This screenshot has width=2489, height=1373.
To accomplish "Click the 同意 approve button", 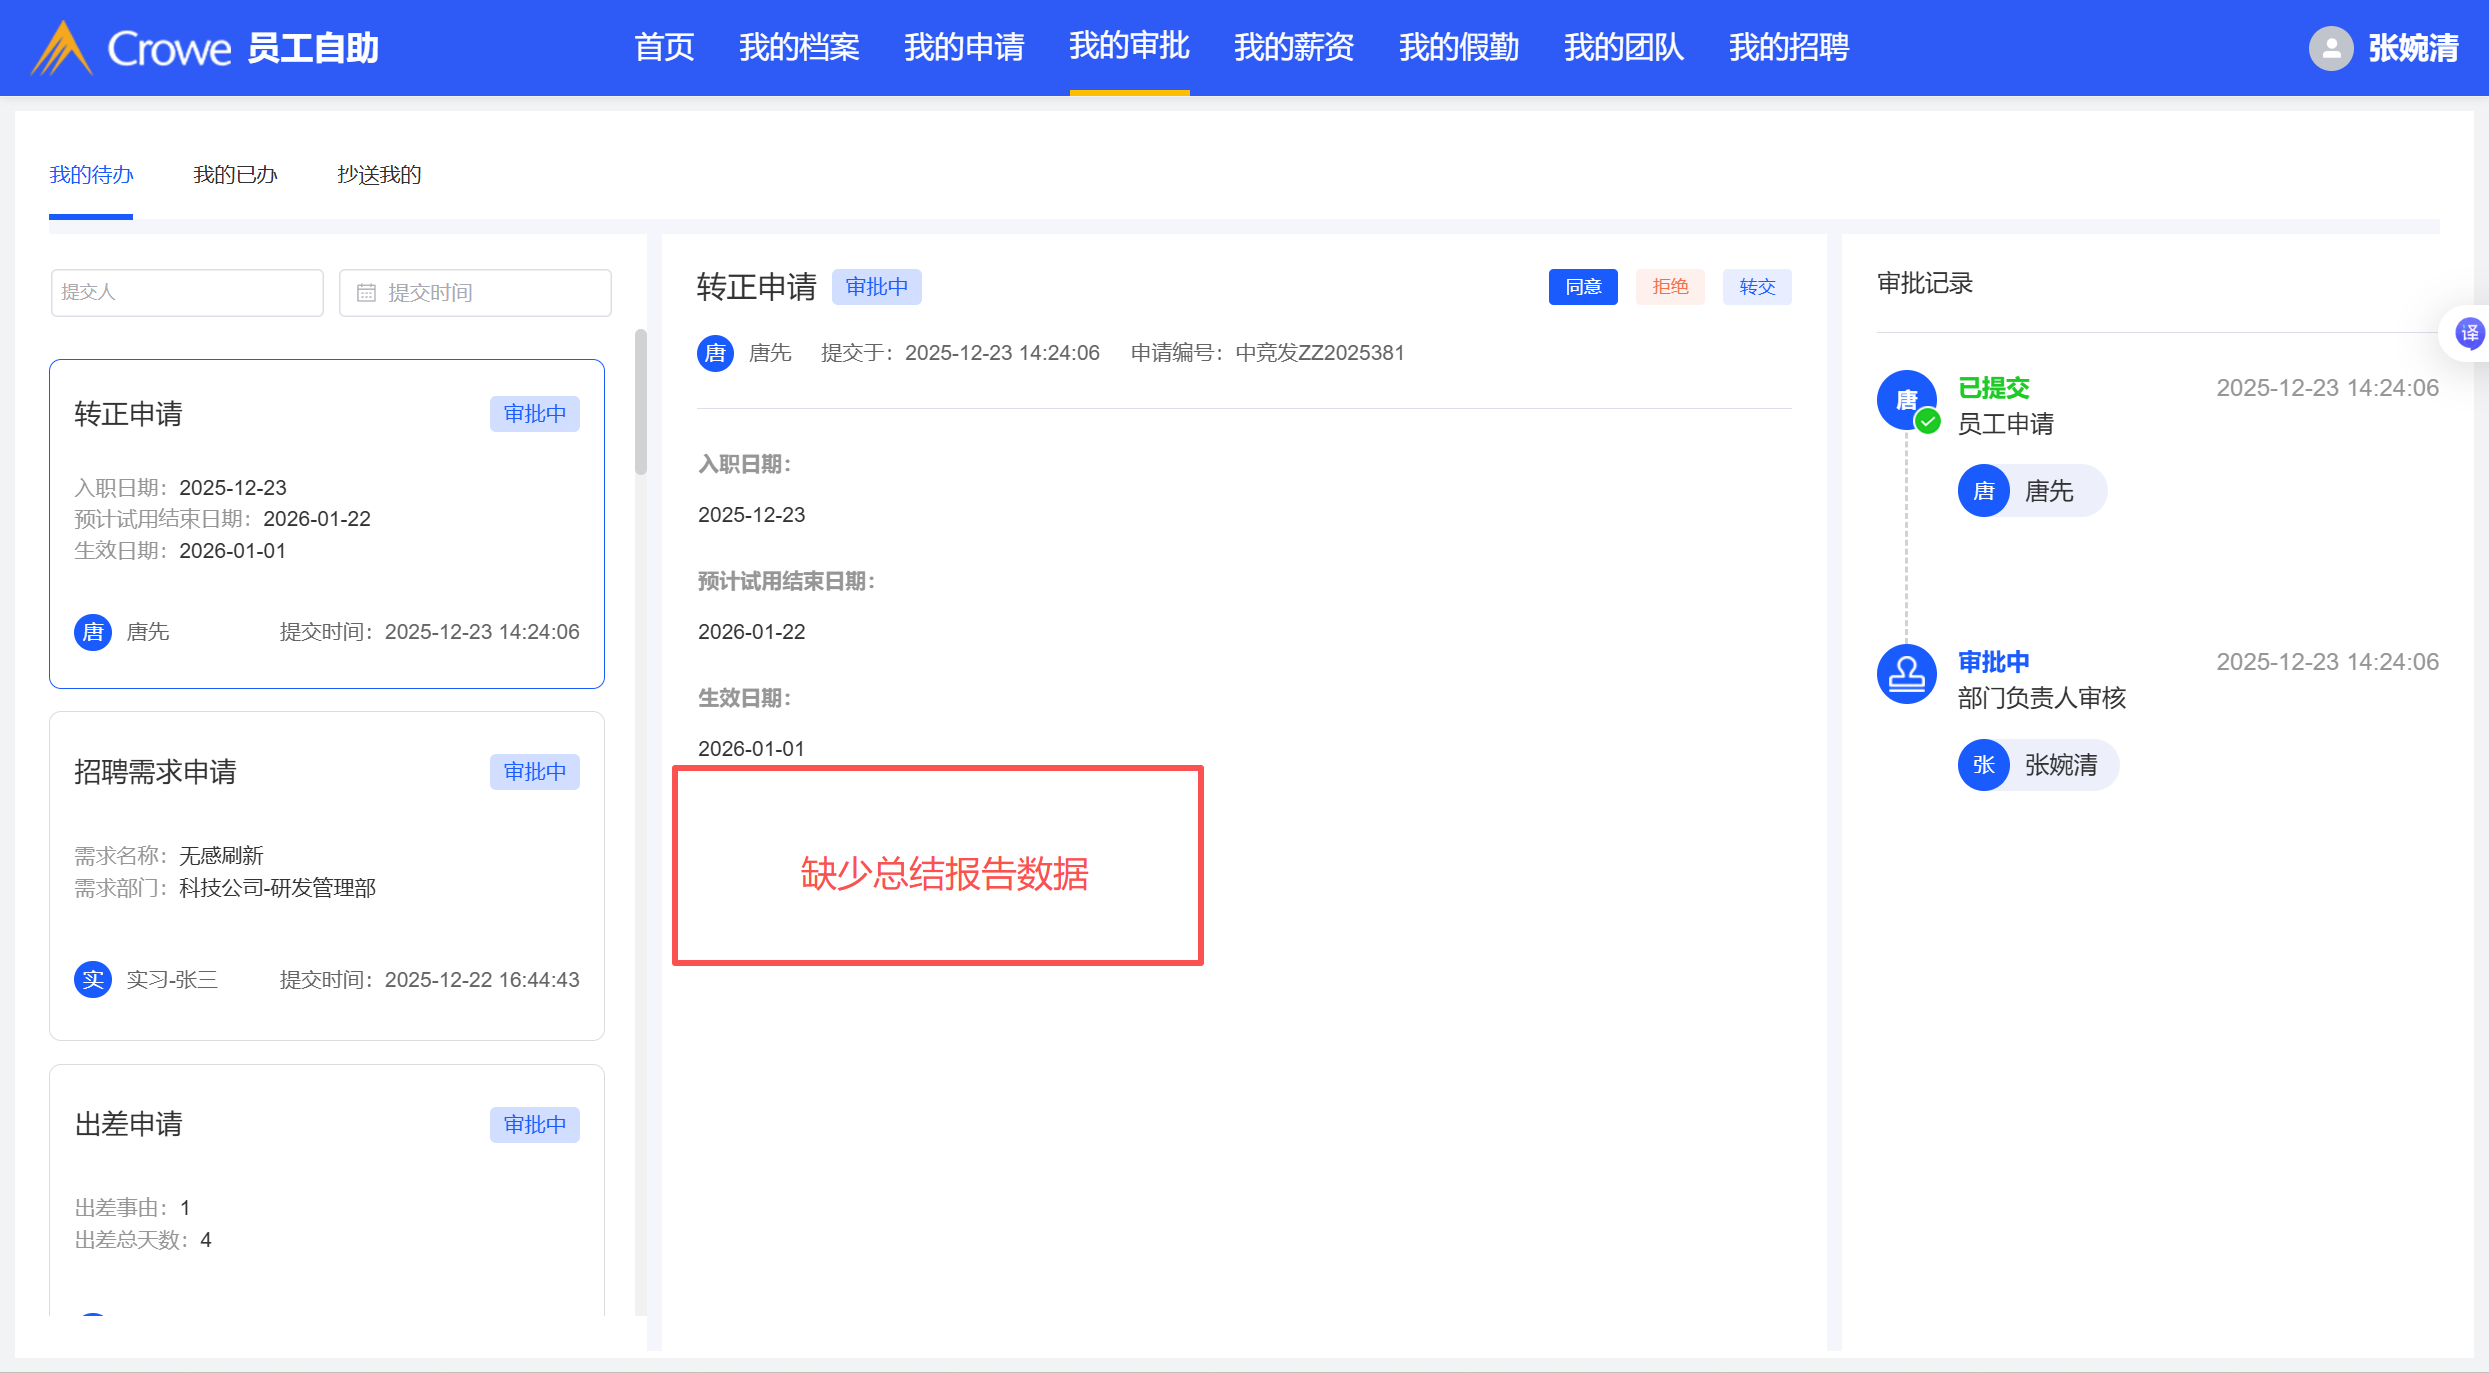I will click(x=1583, y=287).
